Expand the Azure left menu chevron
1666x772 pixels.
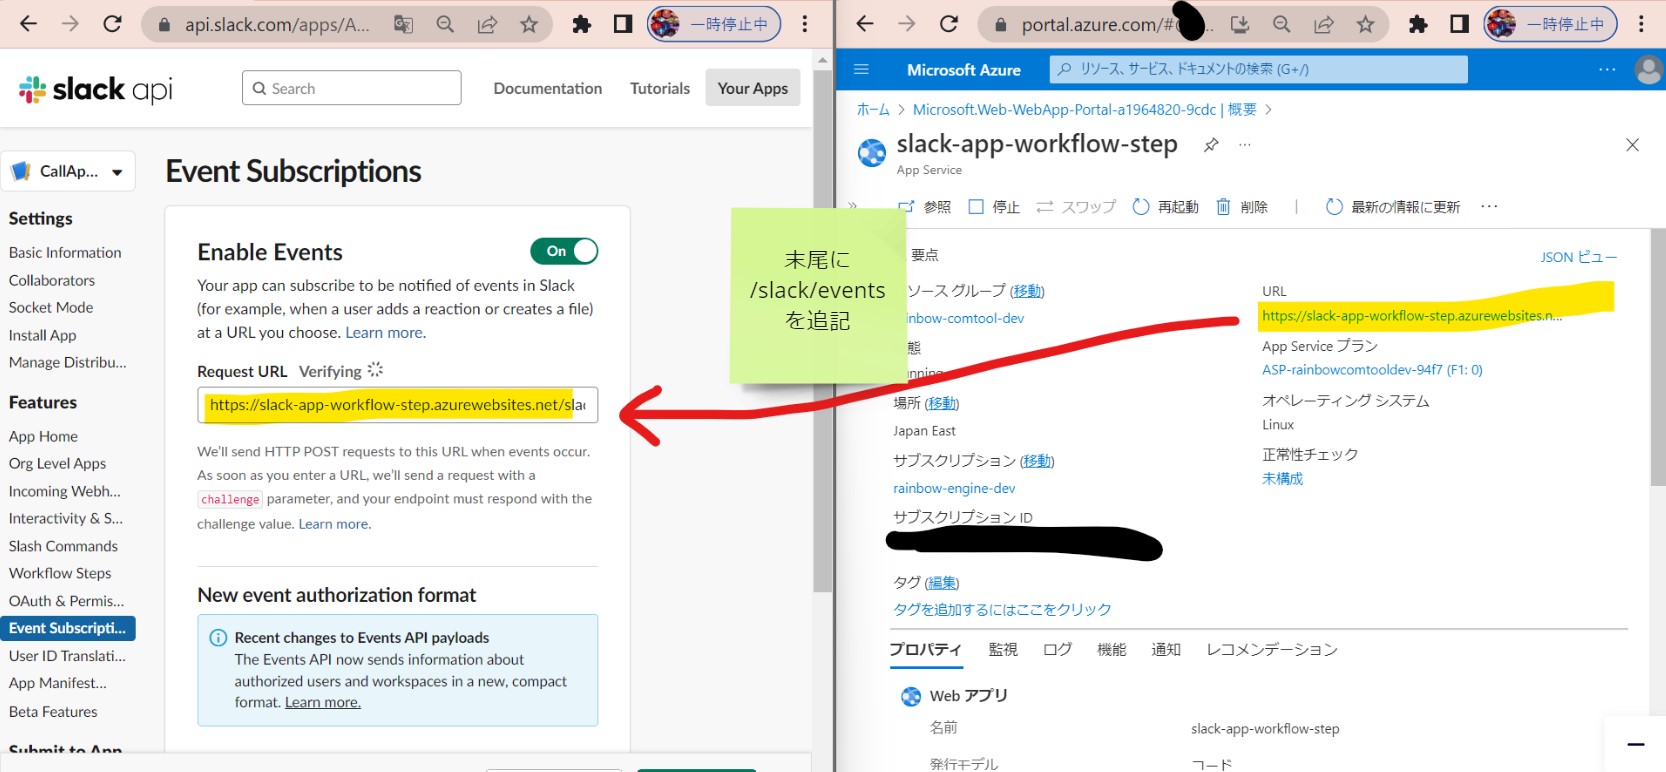pyautogui.click(x=853, y=206)
